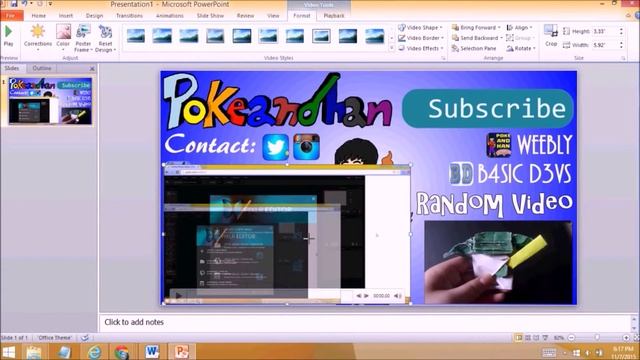The height and width of the screenshot is (360, 640).
Task: Open the Video Shape dropdown
Action: pyautogui.click(x=420, y=27)
